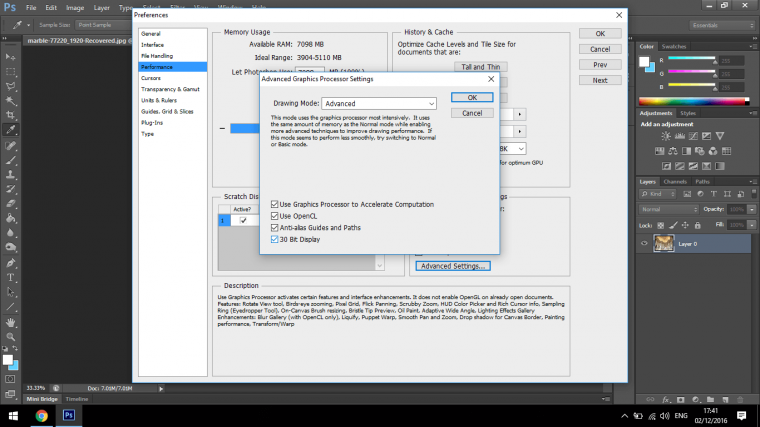Click Lock all padlock icon

click(697, 225)
